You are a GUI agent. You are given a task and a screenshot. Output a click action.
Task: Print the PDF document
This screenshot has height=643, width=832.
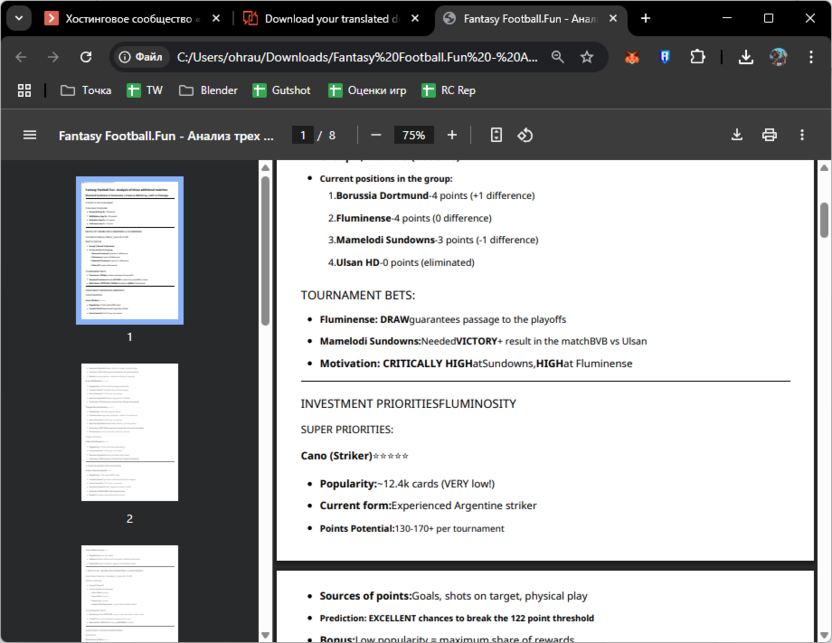coord(769,135)
